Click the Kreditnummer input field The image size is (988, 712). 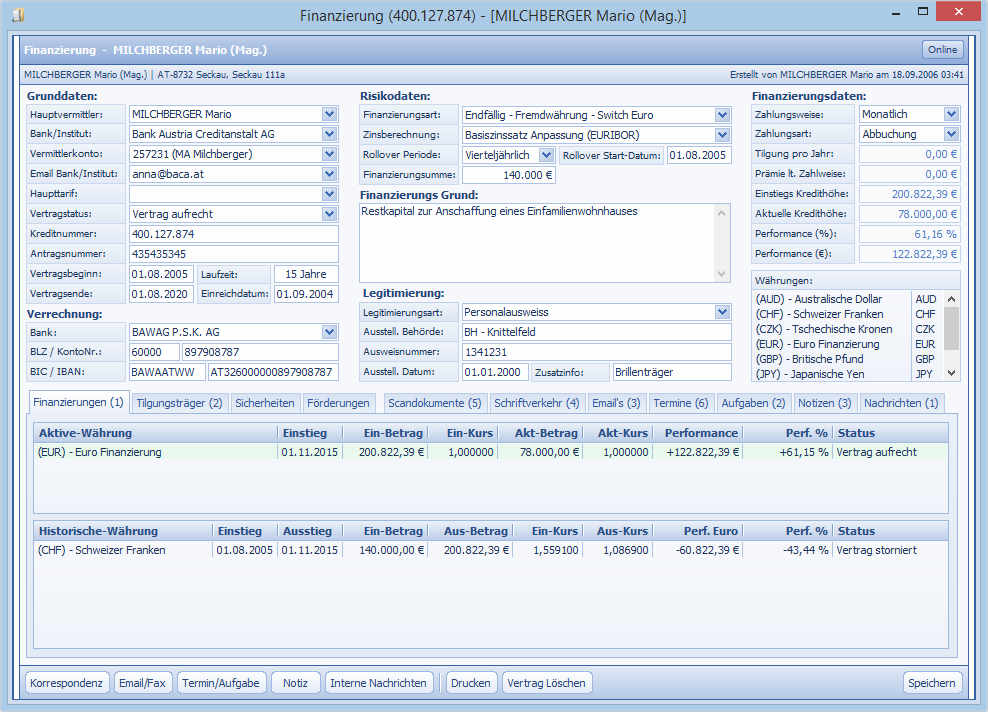pos(233,234)
